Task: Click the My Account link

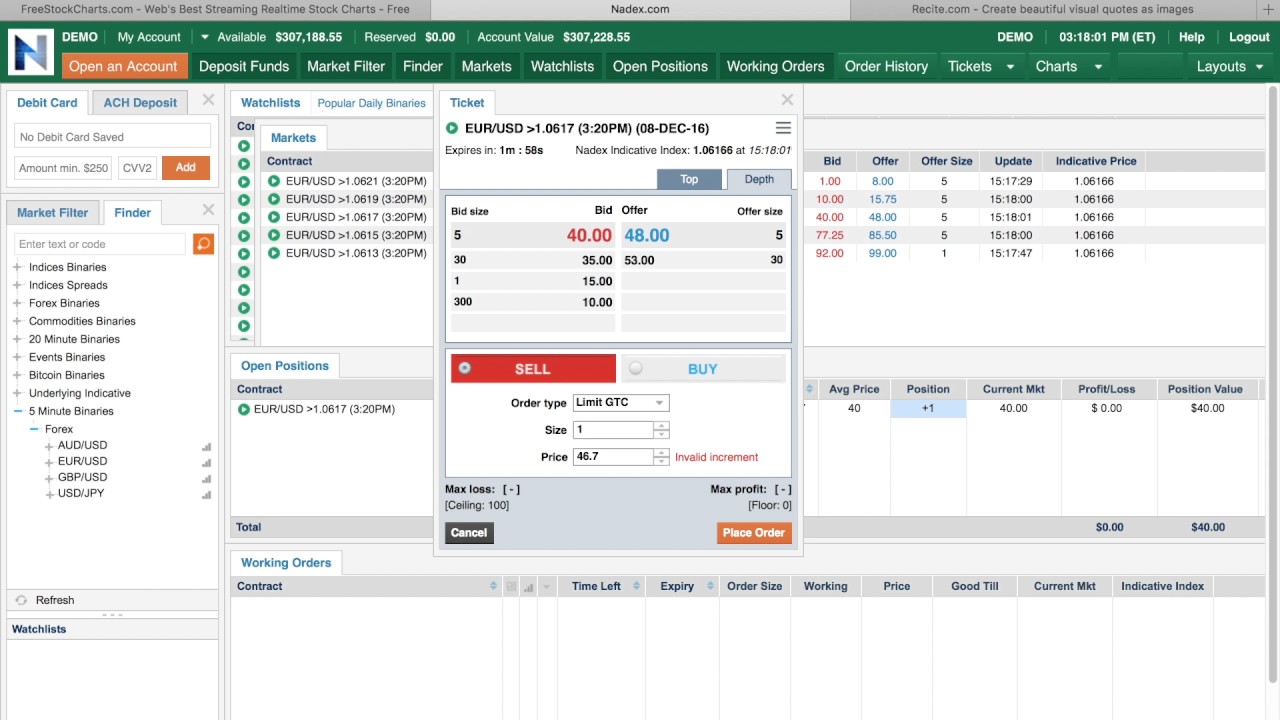Action: pos(149,37)
